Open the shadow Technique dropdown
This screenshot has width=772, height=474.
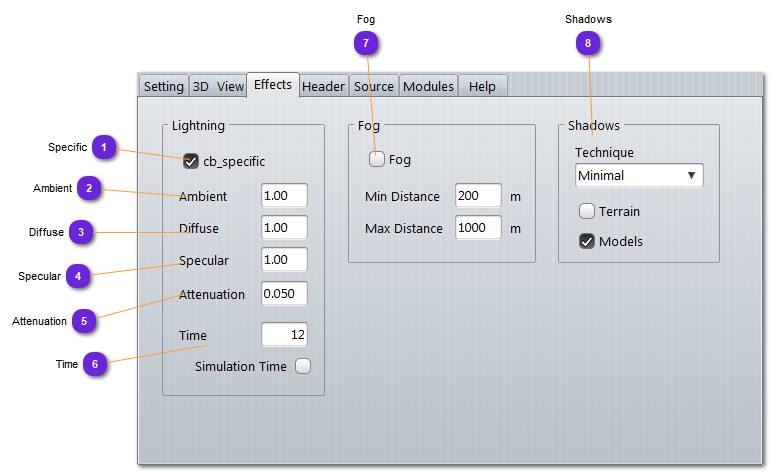click(x=639, y=176)
